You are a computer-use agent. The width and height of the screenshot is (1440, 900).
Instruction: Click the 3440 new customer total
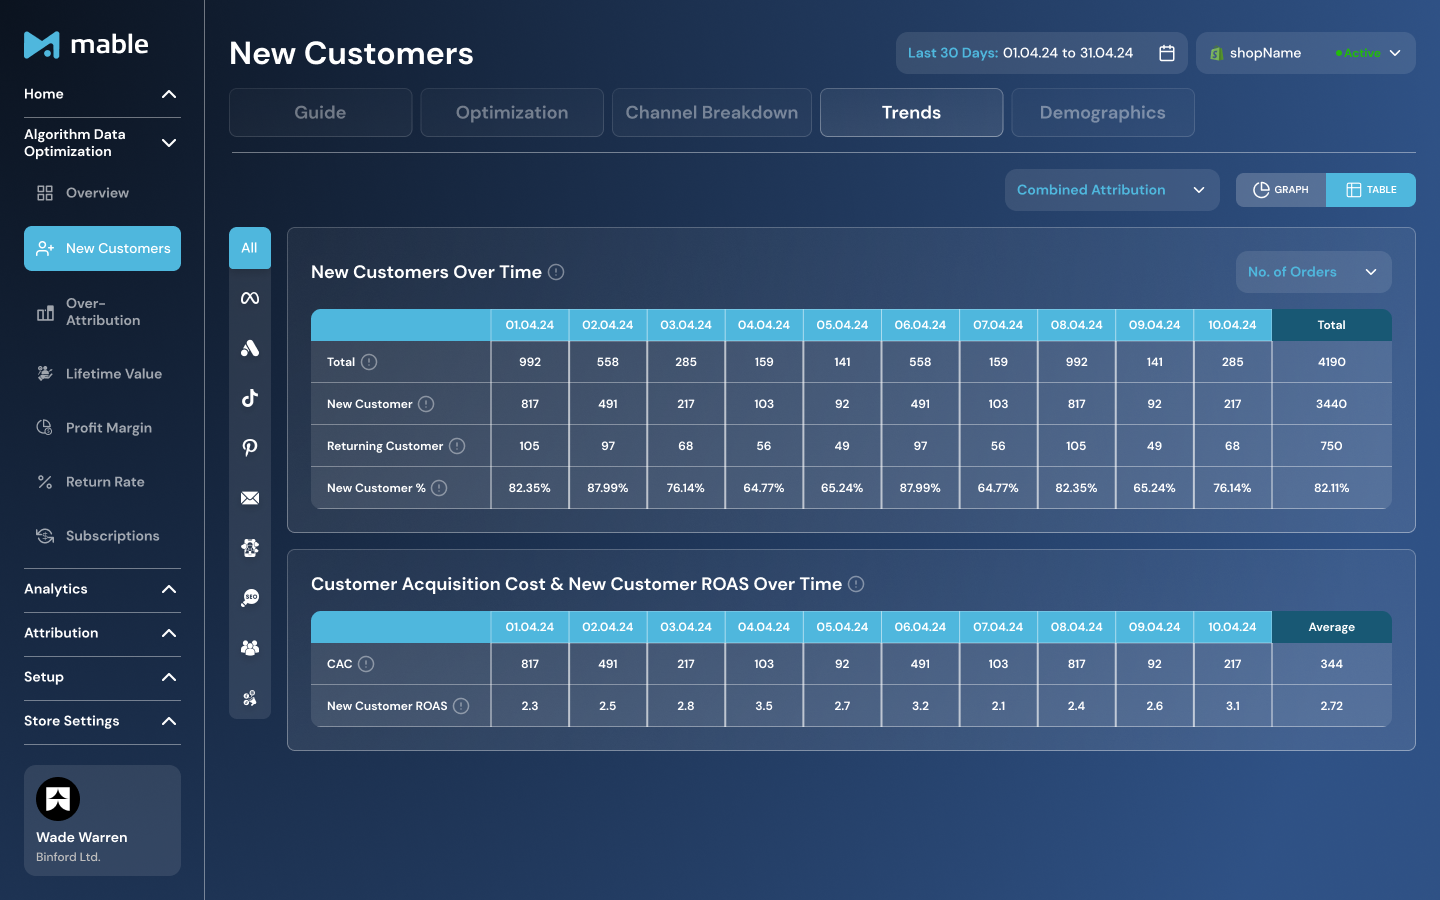(1332, 404)
